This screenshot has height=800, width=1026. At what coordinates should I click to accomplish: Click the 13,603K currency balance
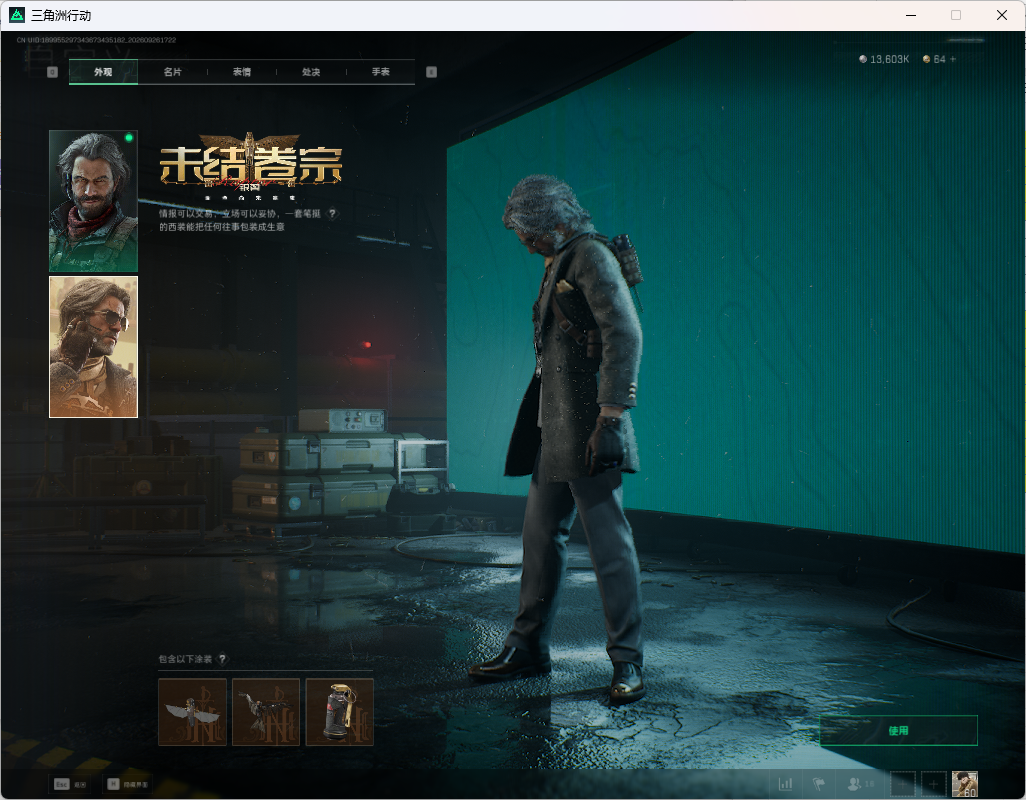884,59
